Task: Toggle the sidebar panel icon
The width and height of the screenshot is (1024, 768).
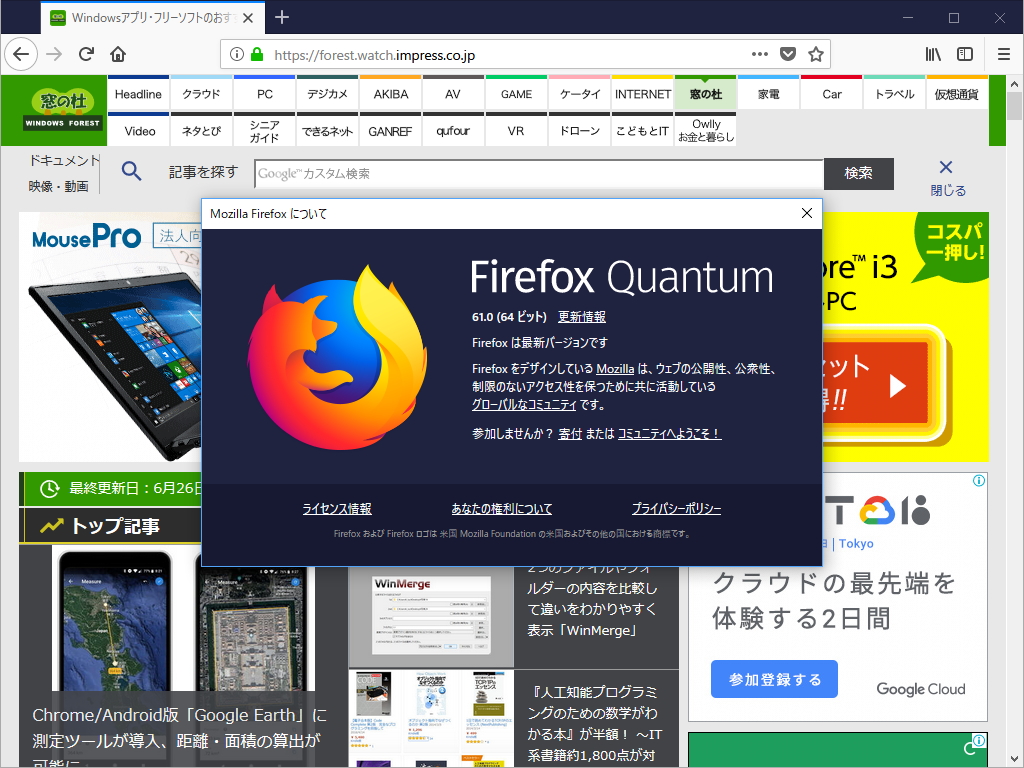Action: (x=965, y=54)
